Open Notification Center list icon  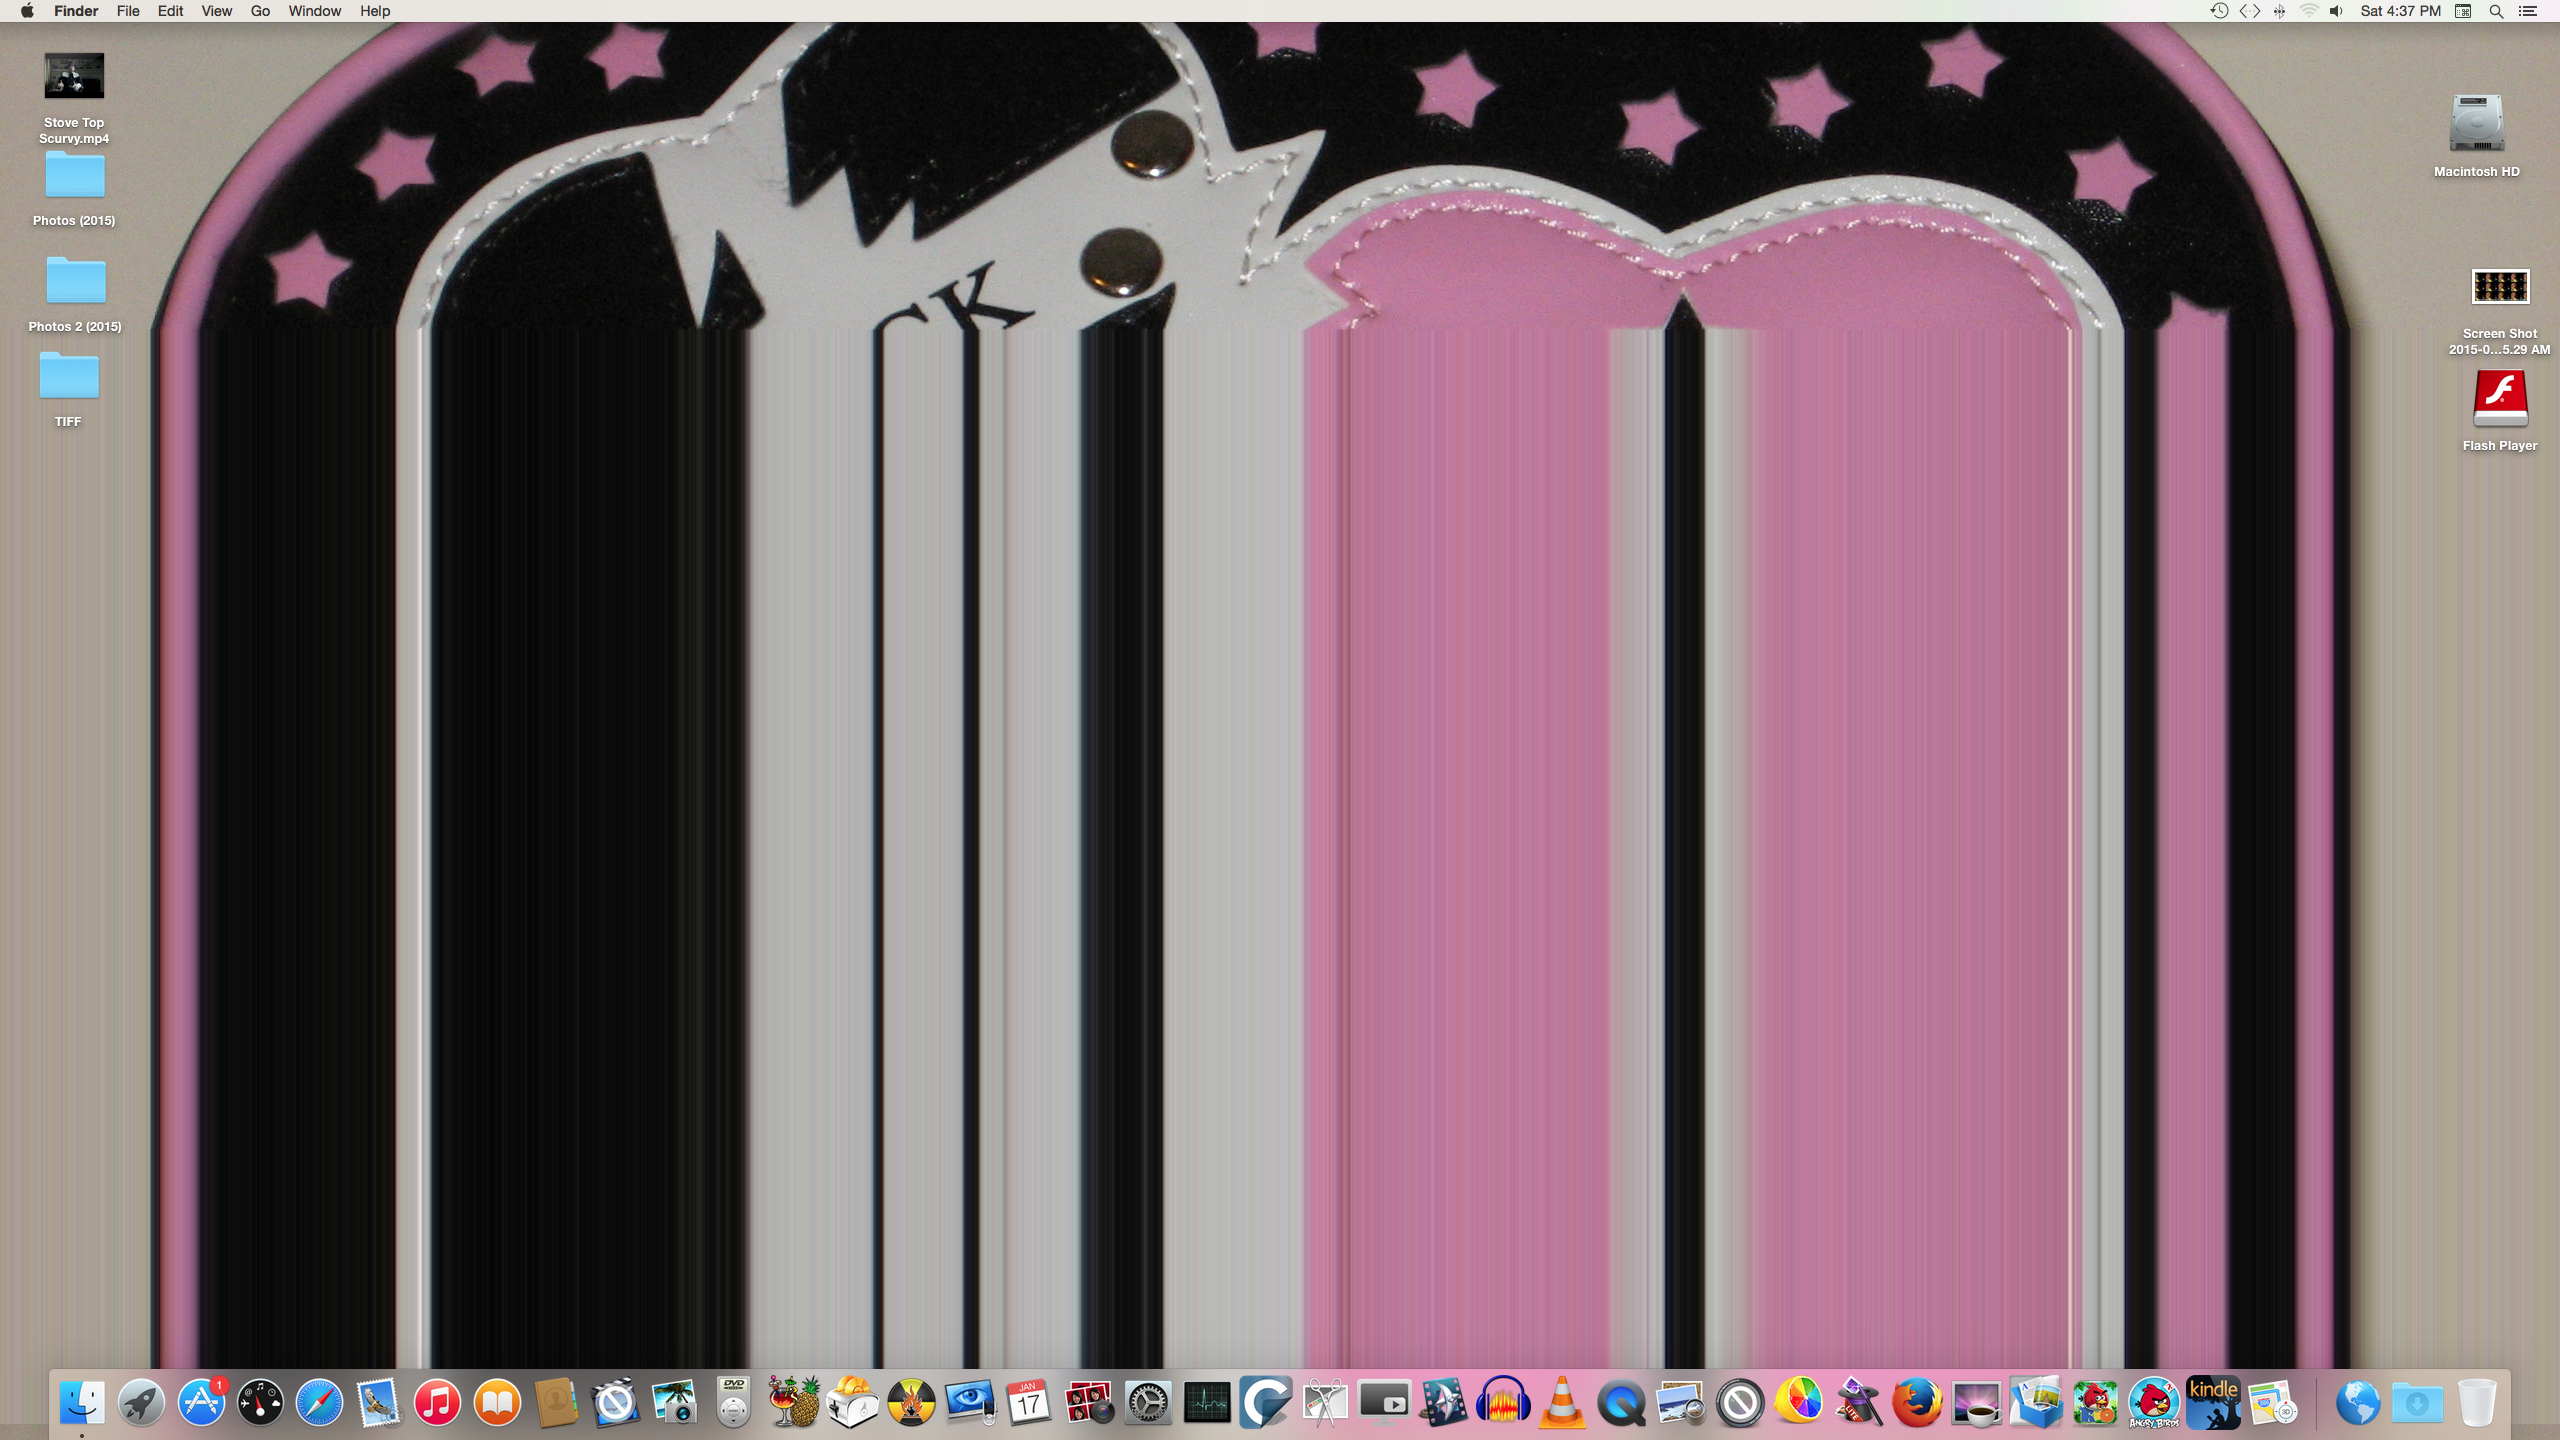point(2528,11)
